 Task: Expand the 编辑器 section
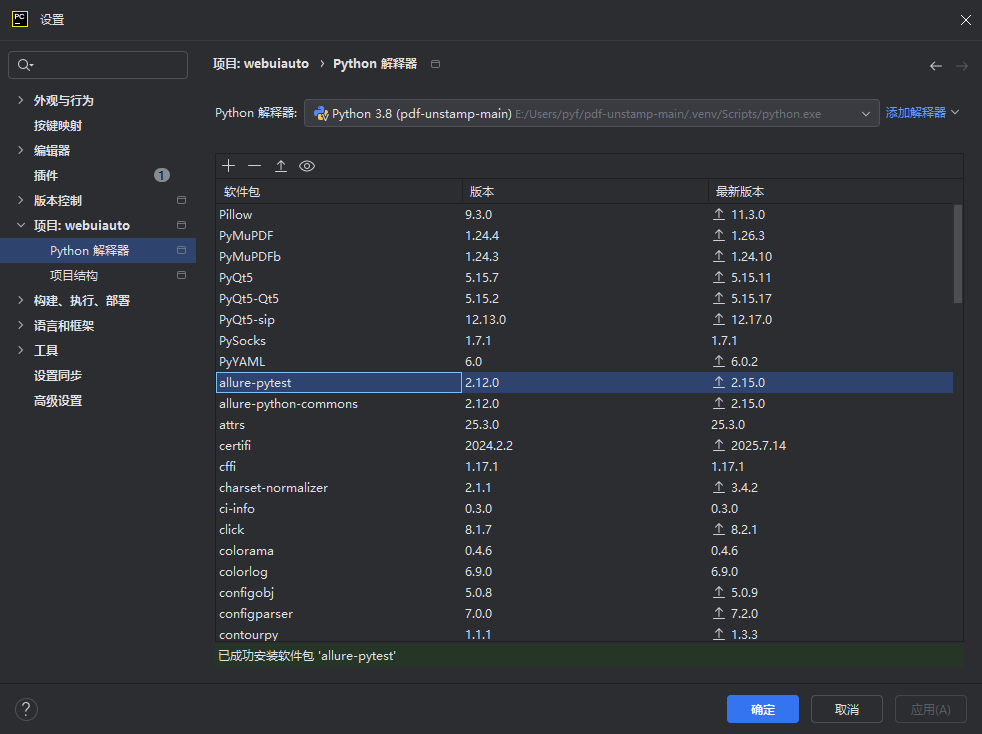21,150
